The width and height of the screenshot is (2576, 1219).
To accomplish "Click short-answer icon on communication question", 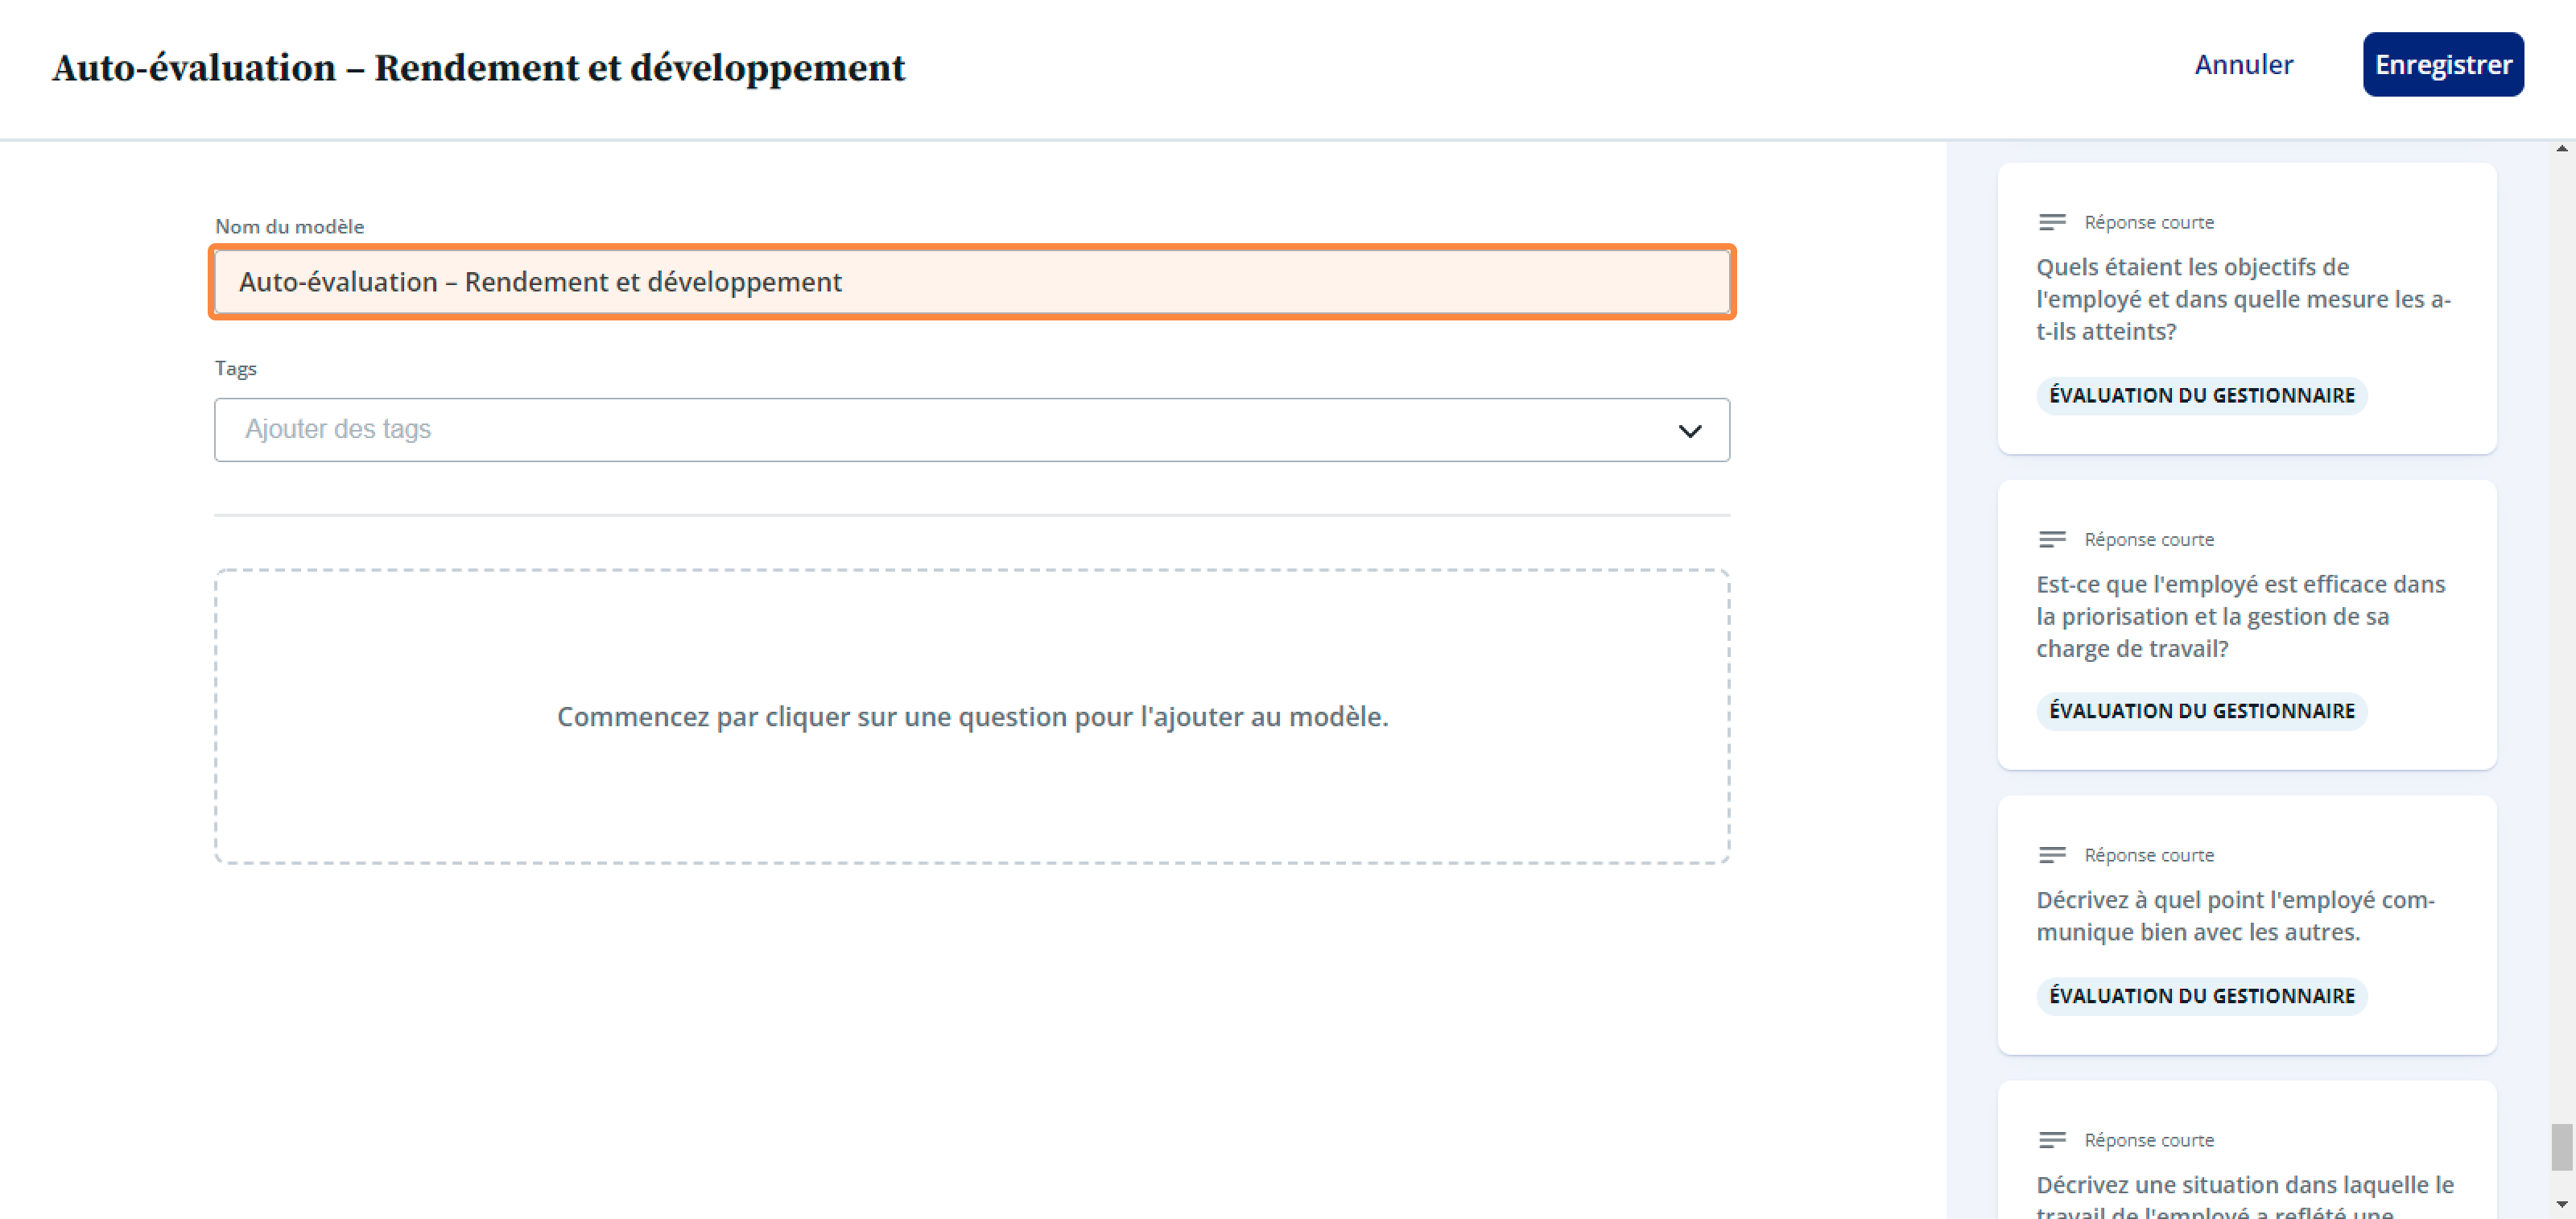I will pos(2052,855).
